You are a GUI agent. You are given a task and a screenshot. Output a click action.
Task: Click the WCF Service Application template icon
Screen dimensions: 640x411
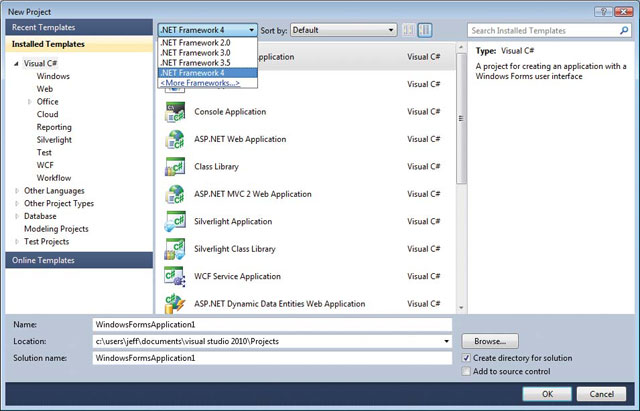[x=175, y=276]
